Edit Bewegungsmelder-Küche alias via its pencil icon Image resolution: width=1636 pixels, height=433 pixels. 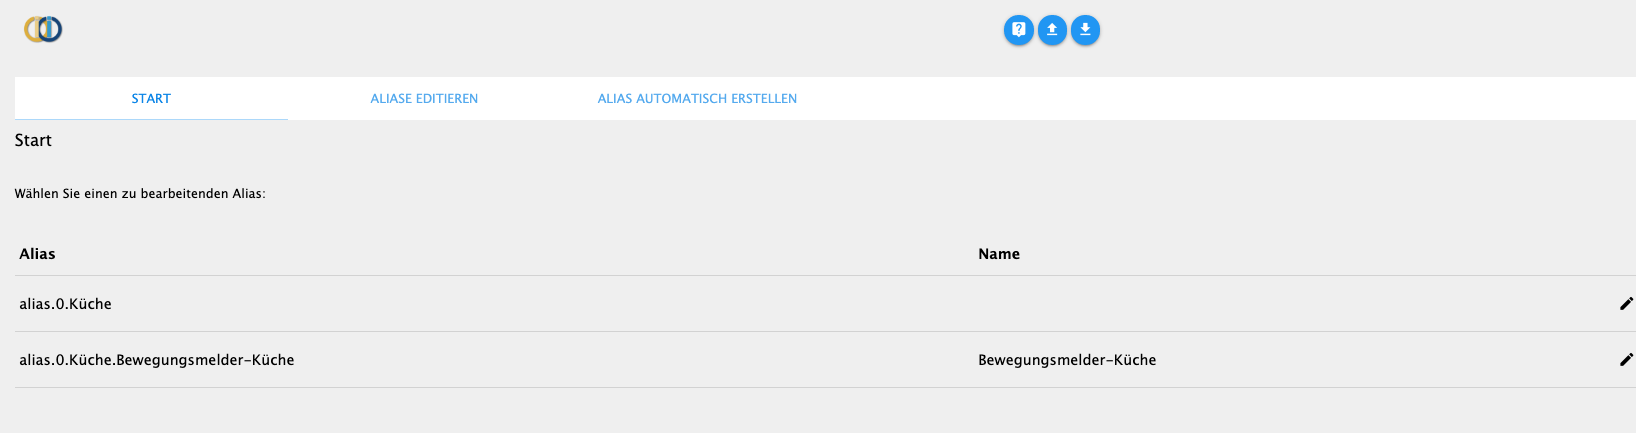coord(1626,360)
